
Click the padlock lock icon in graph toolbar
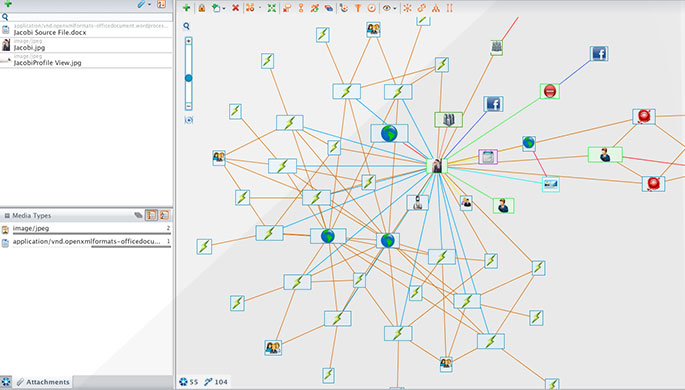point(201,8)
